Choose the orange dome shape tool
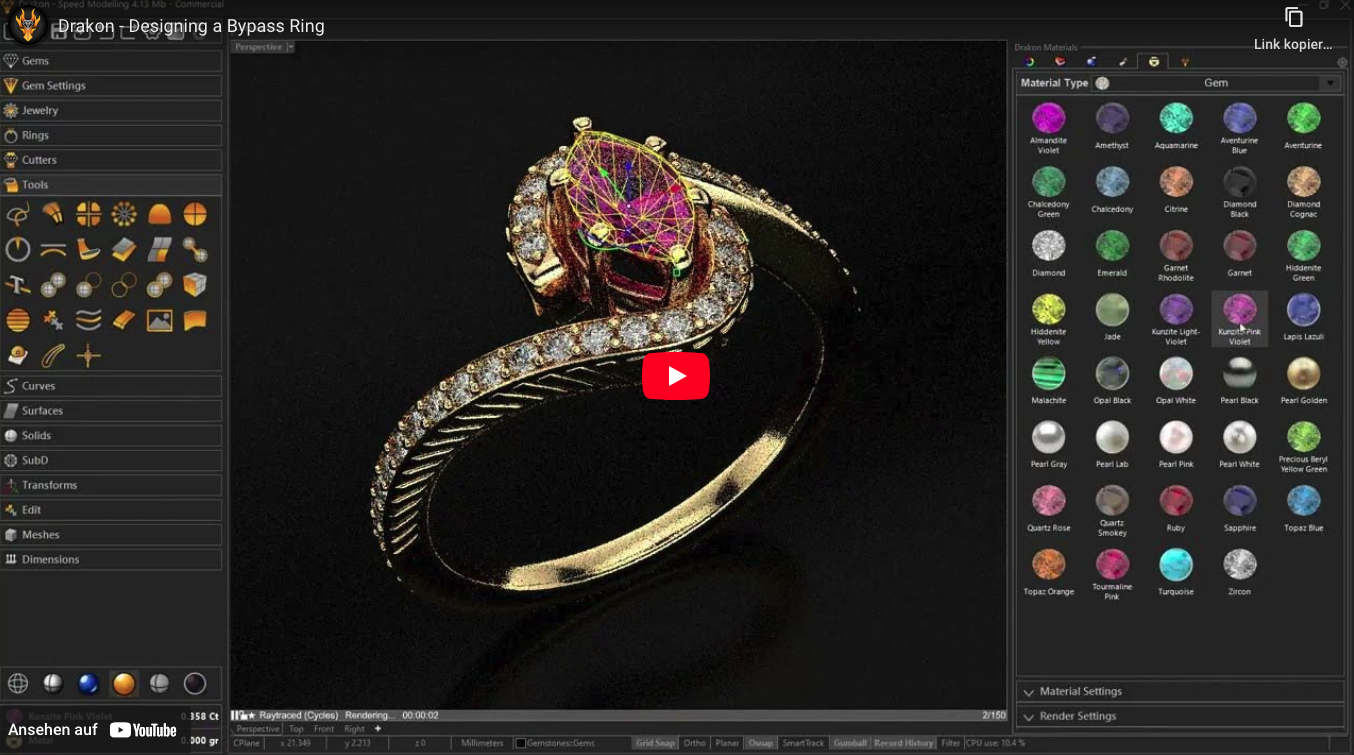 (x=159, y=214)
